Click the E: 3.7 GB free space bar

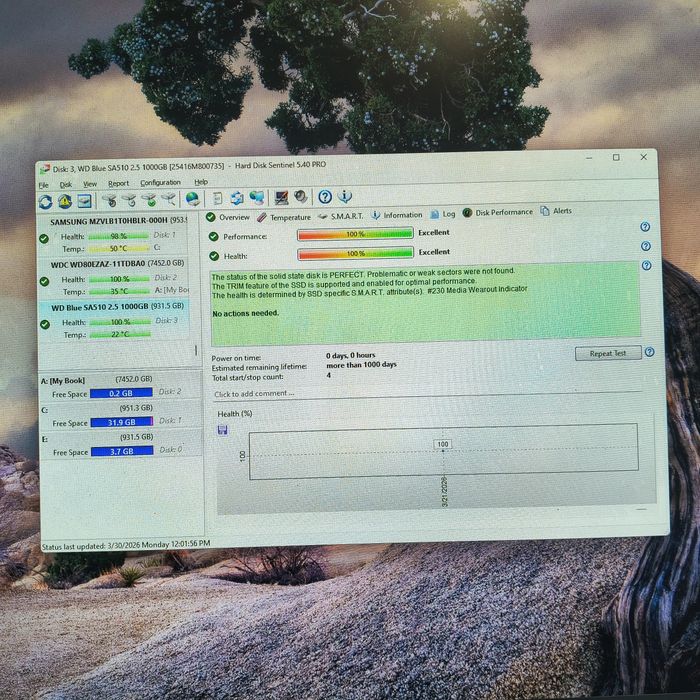click(x=122, y=451)
